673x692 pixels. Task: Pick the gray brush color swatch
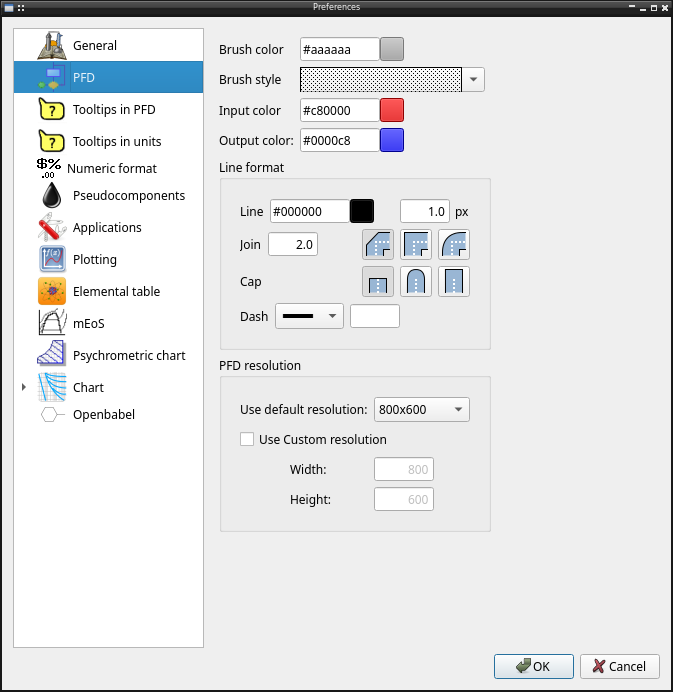pos(392,49)
